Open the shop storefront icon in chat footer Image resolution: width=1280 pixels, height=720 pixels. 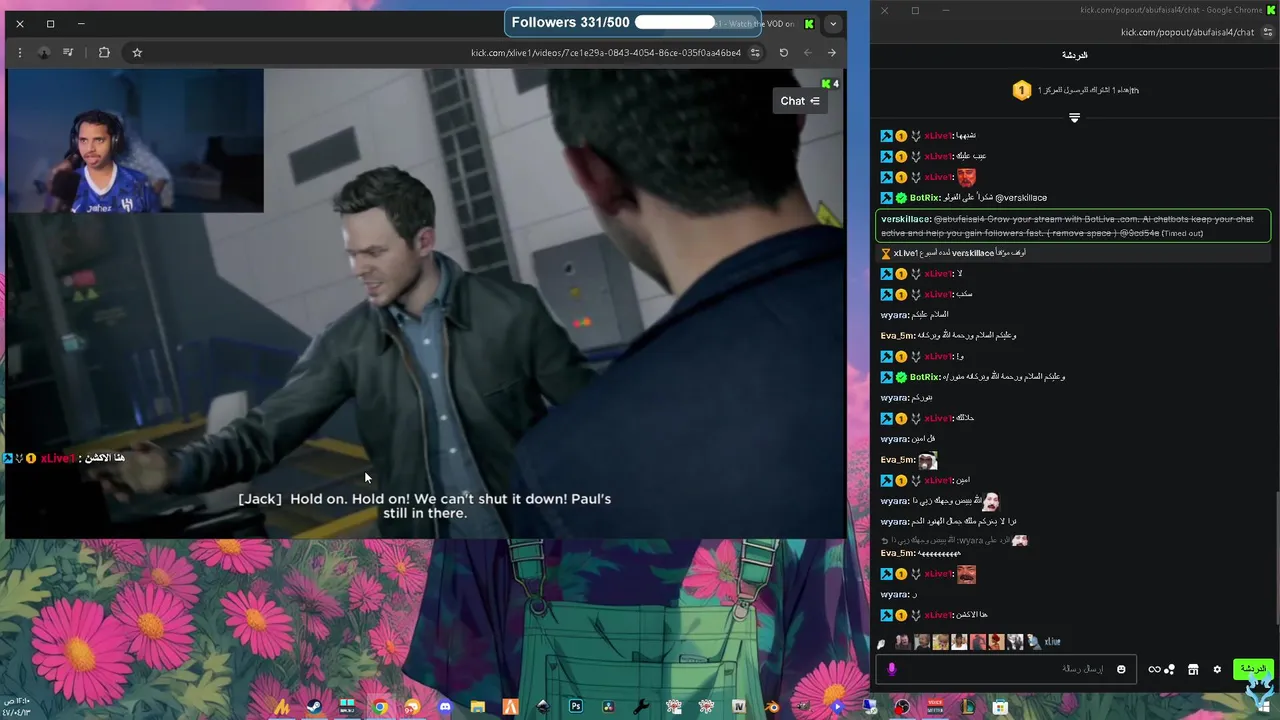(x=1193, y=669)
